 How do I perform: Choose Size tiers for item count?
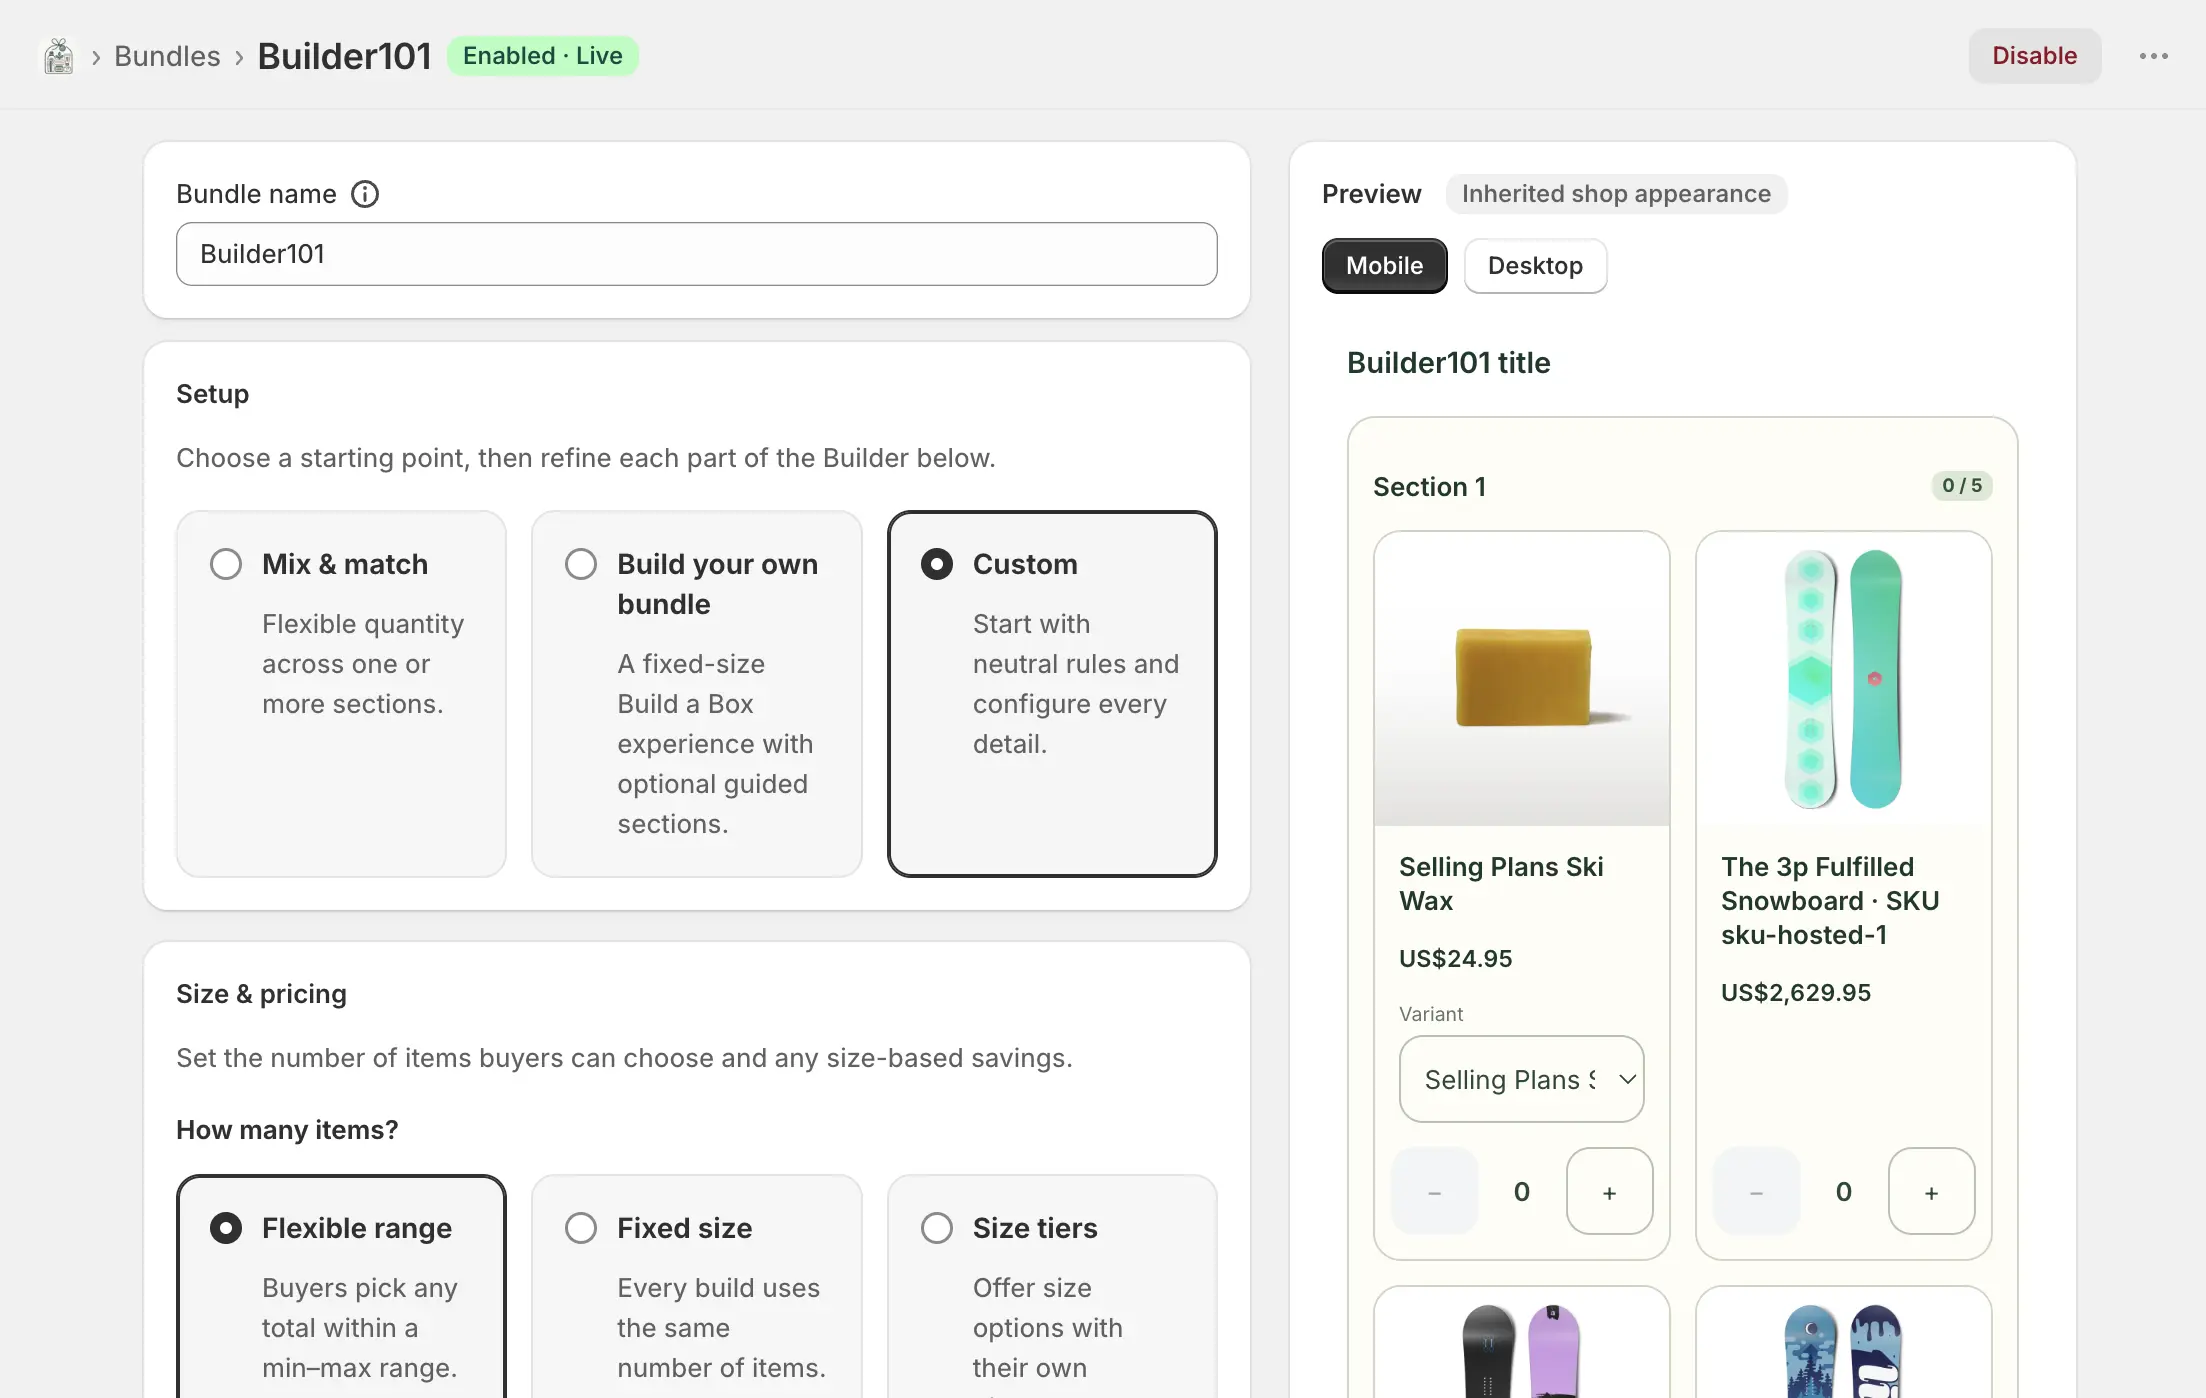1052,1287
